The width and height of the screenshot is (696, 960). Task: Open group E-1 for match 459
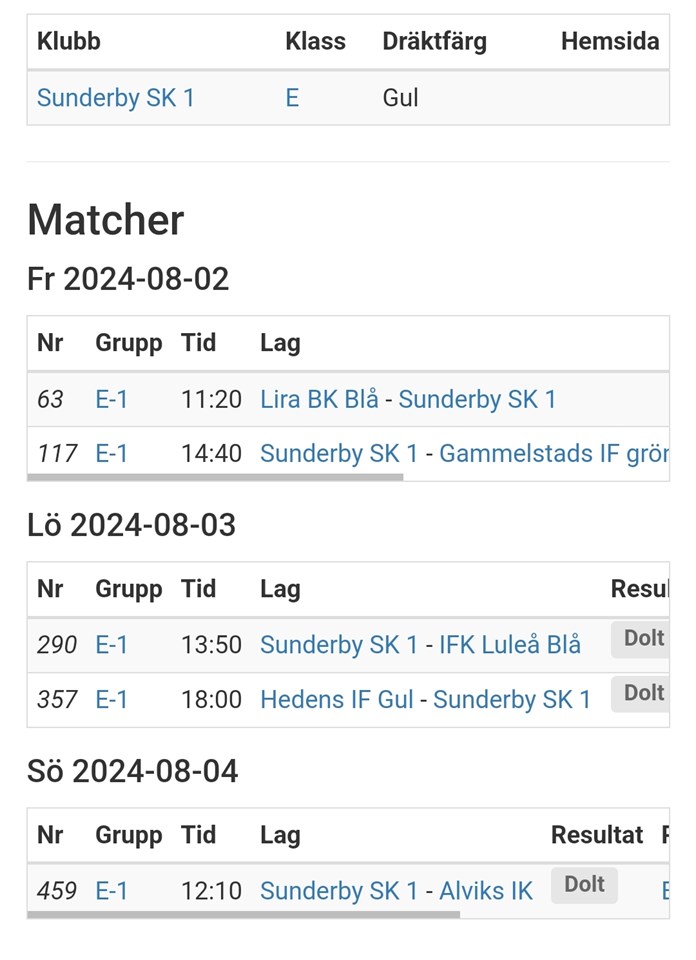point(112,891)
